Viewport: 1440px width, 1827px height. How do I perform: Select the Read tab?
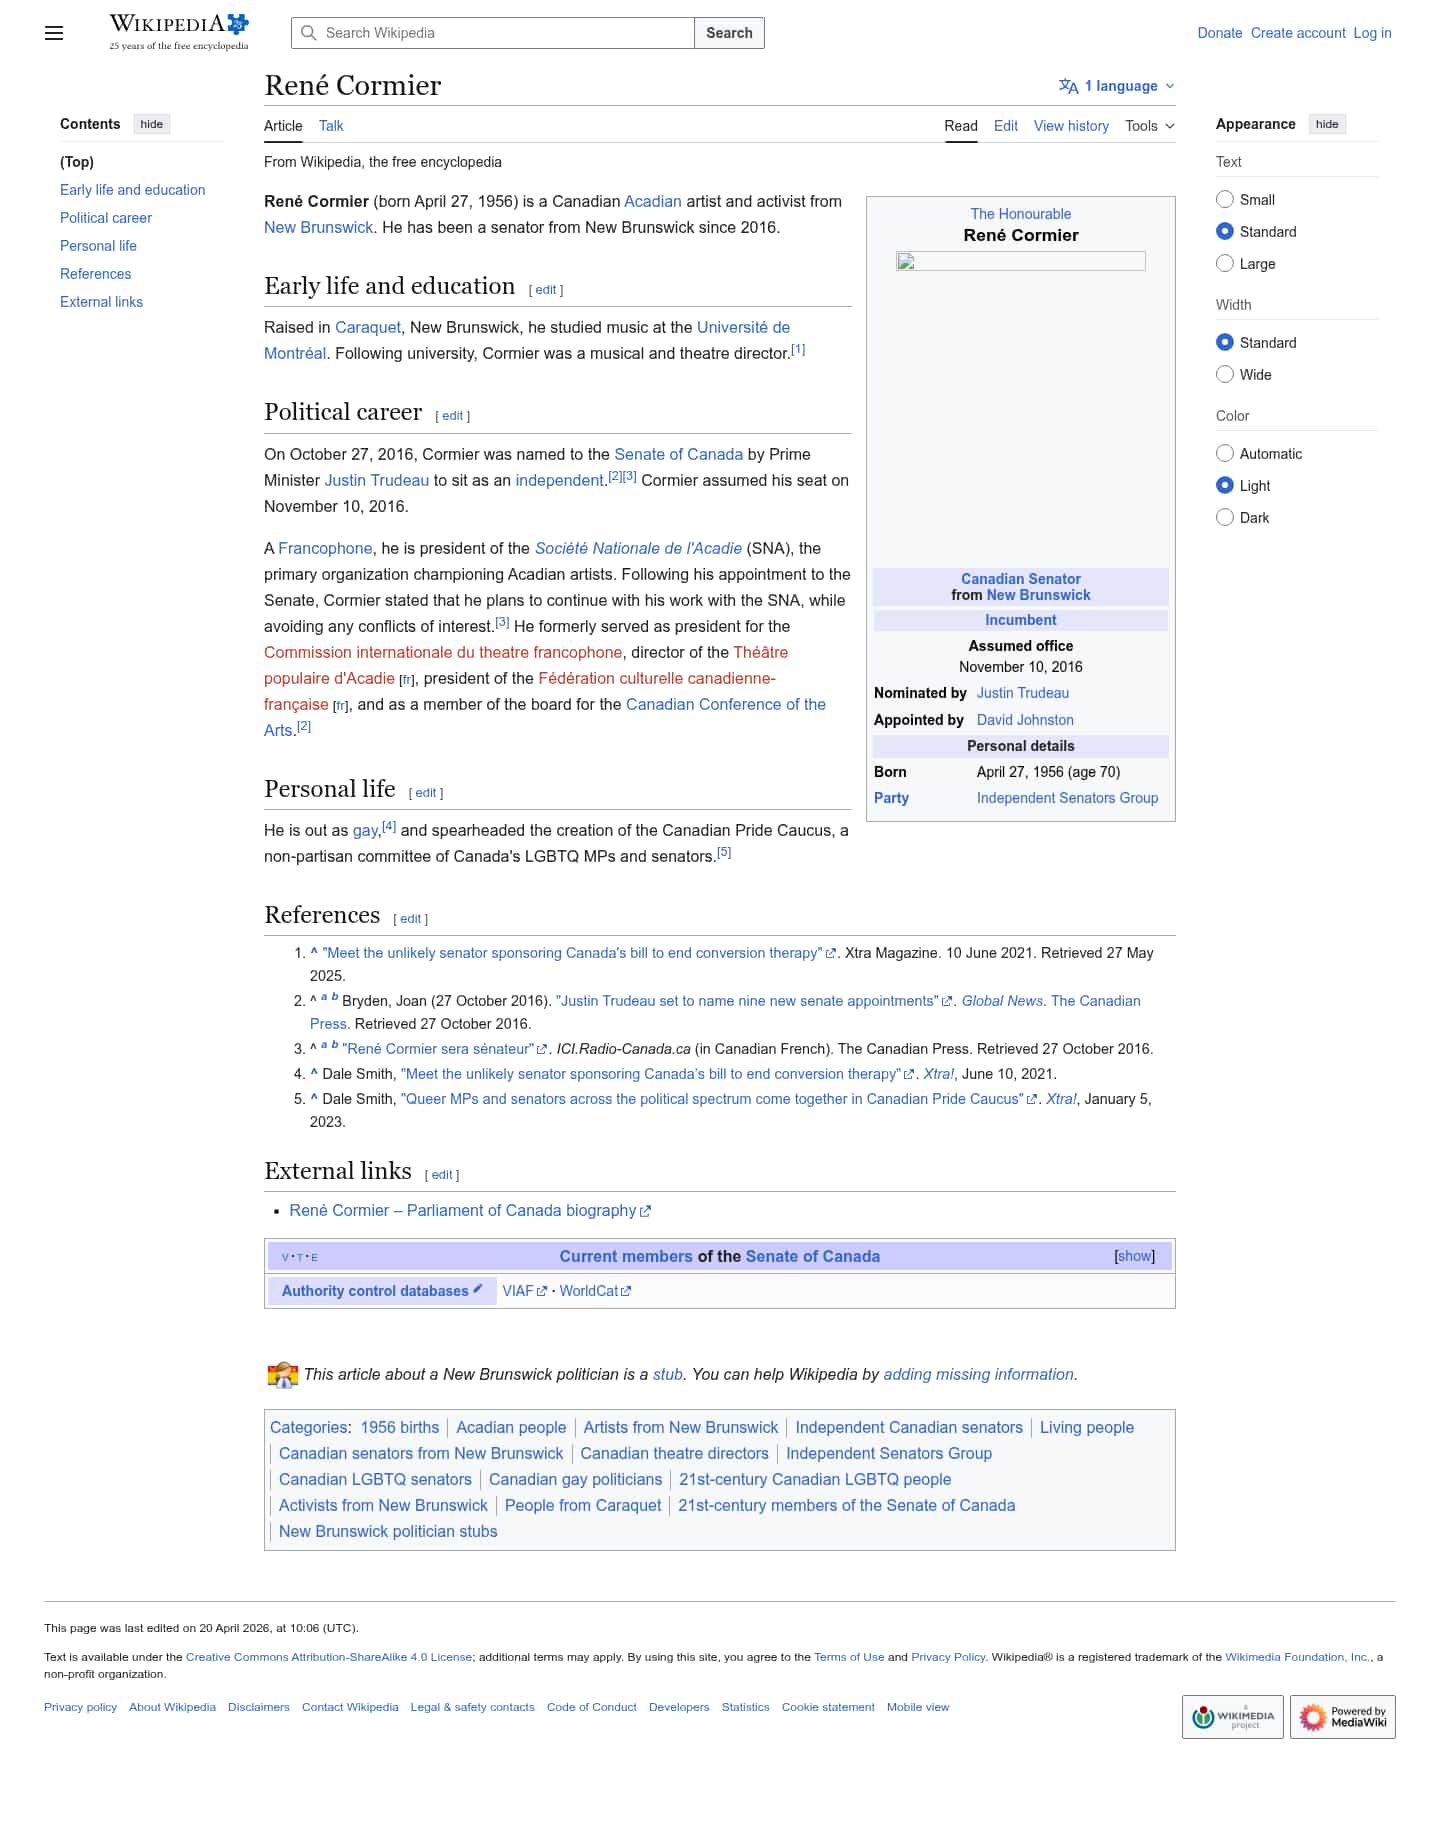click(x=961, y=126)
